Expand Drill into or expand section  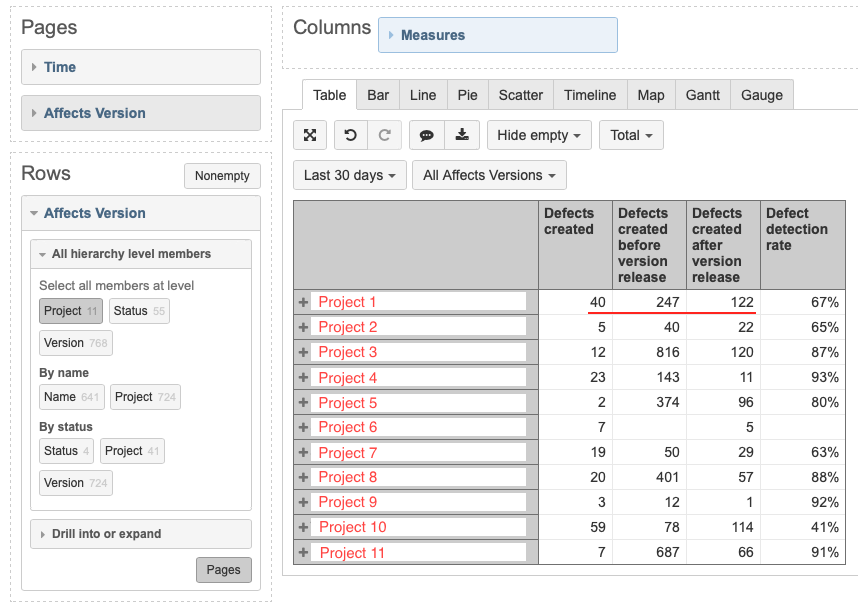141,534
